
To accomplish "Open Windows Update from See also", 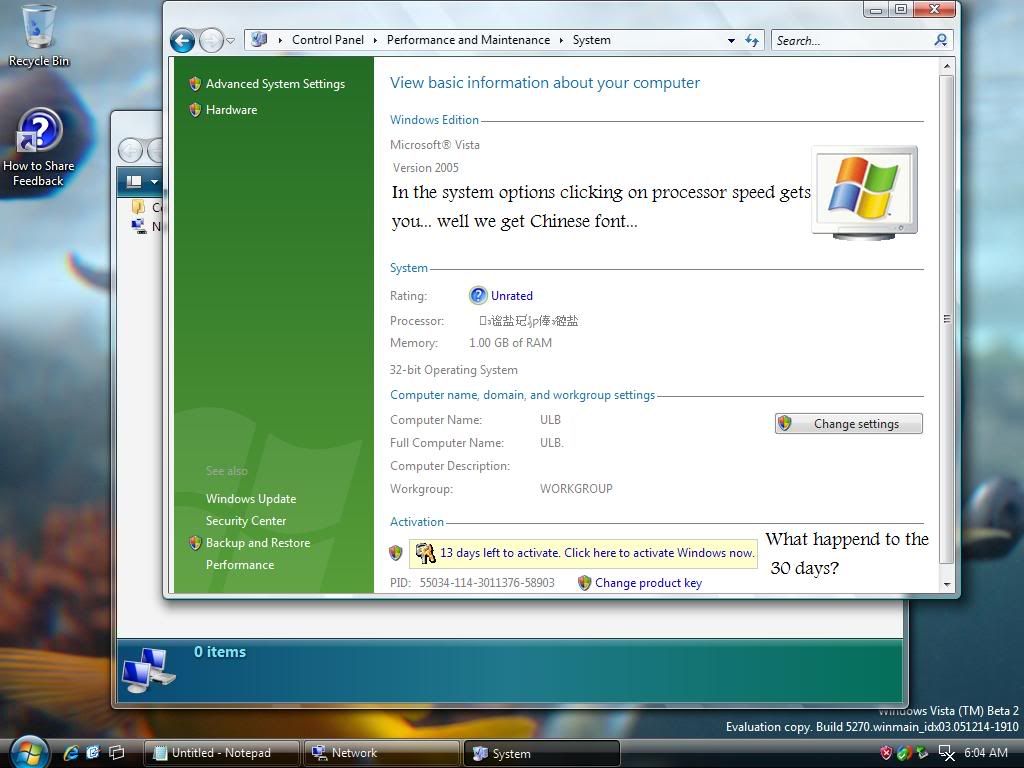I will tap(251, 499).
